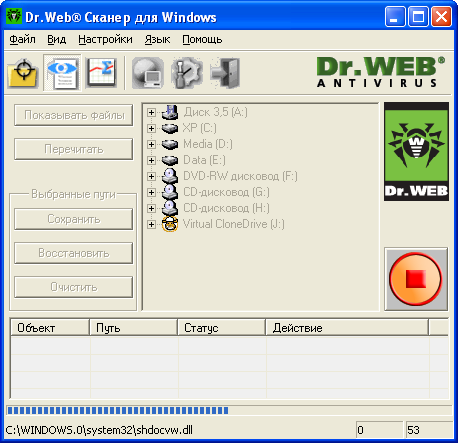Select the DVD-RW дисковод (F:) entry
The image size is (458, 443).
pyautogui.click(x=240, y=176)
